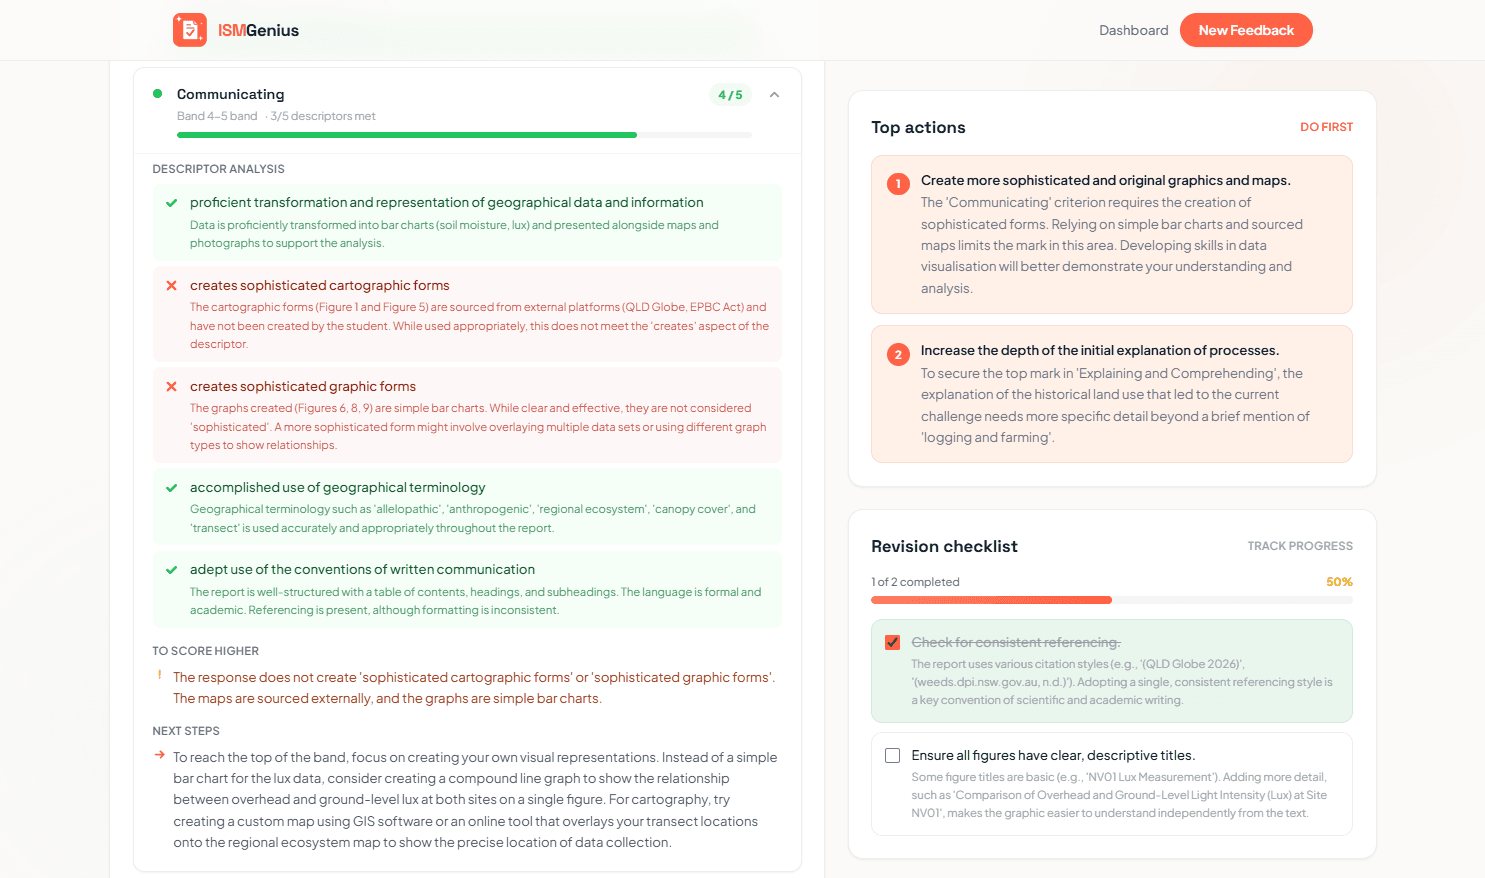The width and height of the screenshot is (1485, 878).
Task: Click the DO FIRST link in Top actions
Action: tap(1327, 127)
